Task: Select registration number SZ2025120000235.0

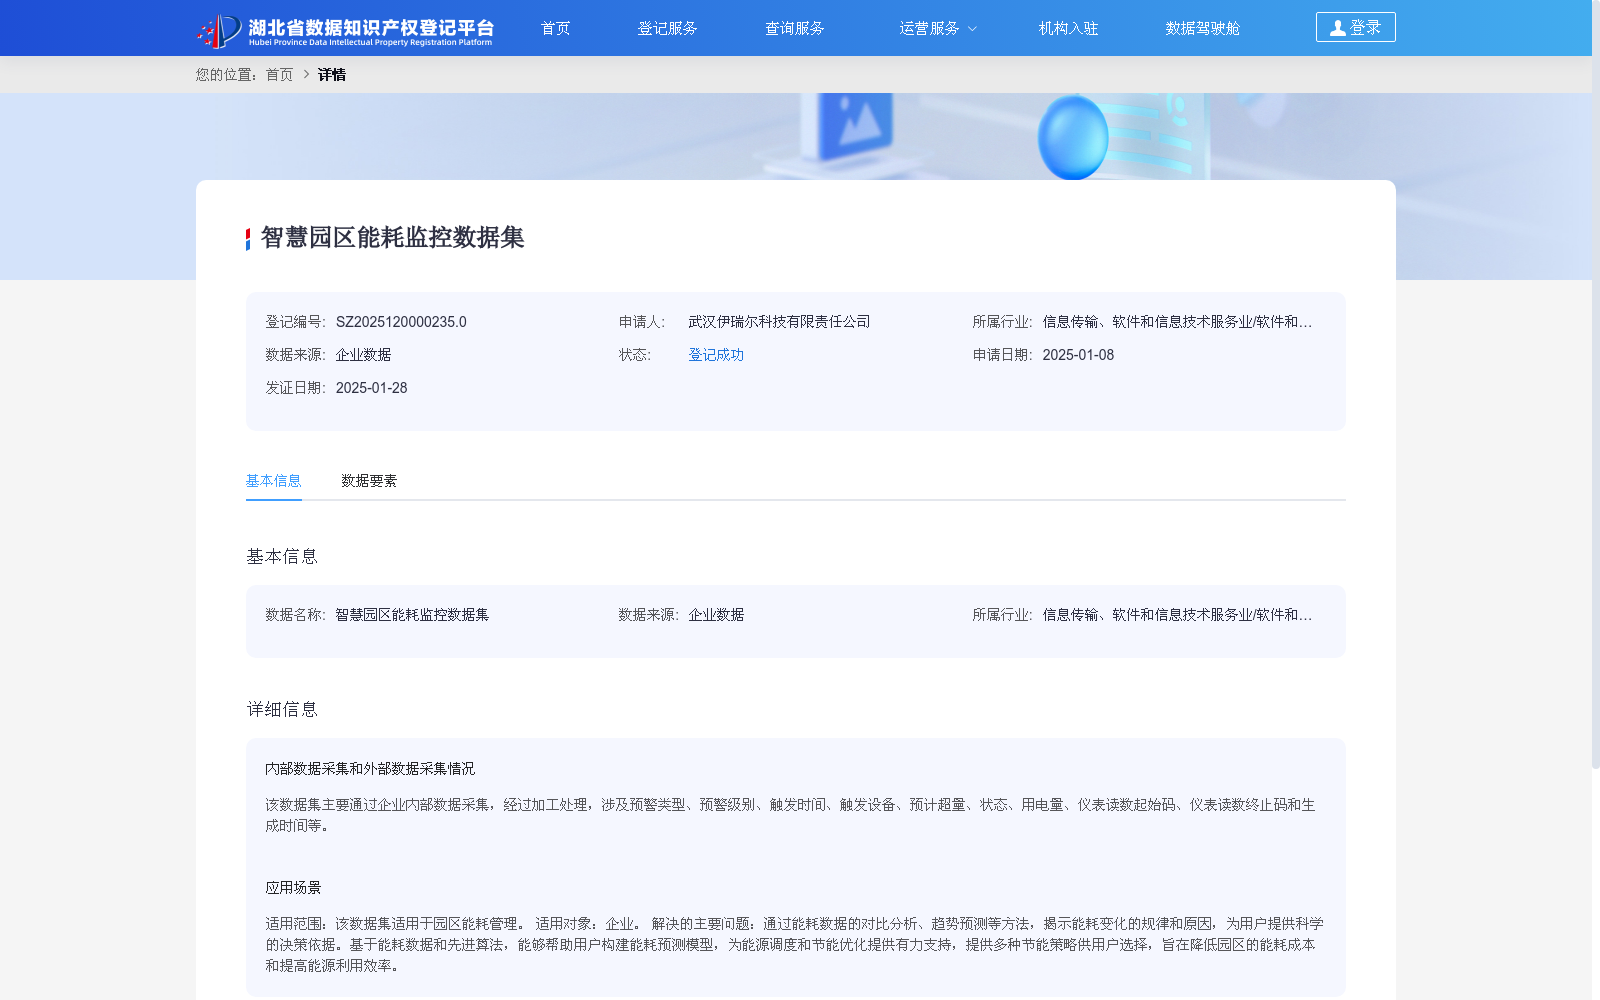Action: coord(401,322)
